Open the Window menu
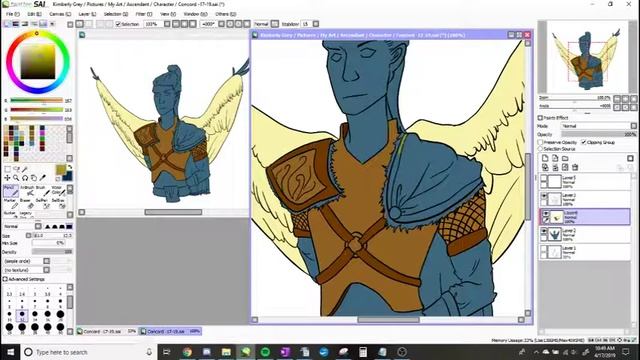Image resolution: width=640 pixels, height=360 pixels. (x=195, y=14)
